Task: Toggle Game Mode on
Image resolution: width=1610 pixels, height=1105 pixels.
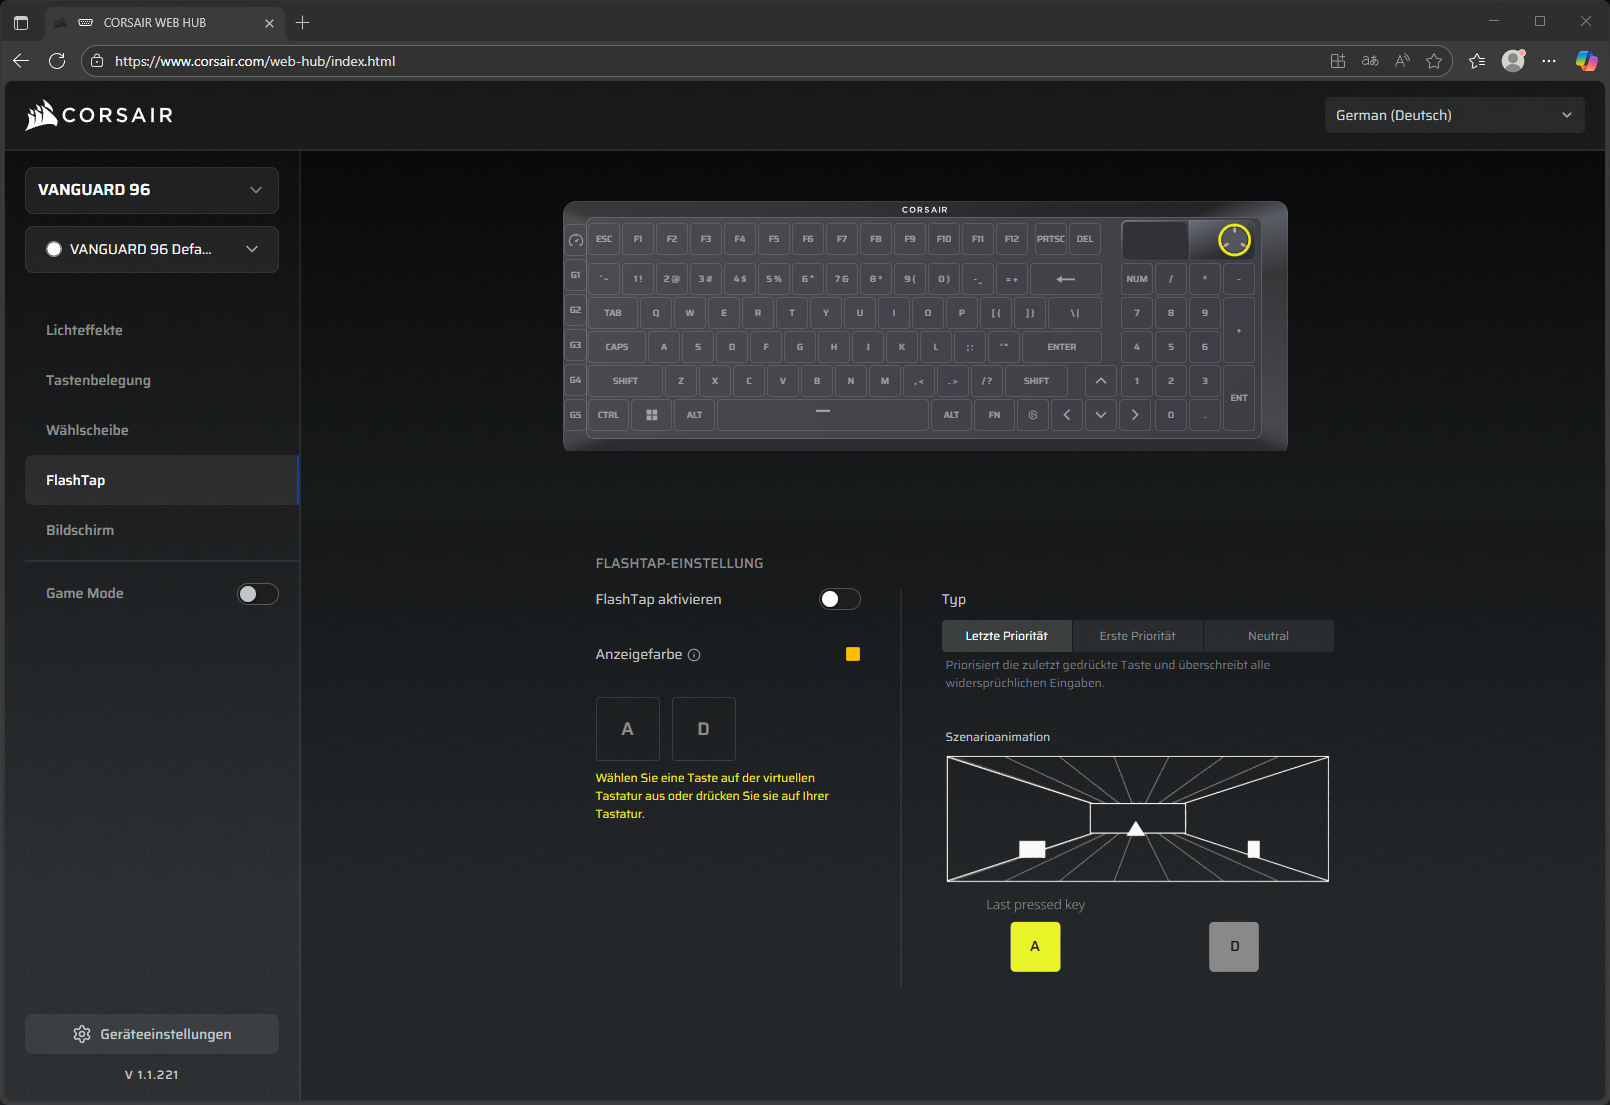Action: point(257,594)
